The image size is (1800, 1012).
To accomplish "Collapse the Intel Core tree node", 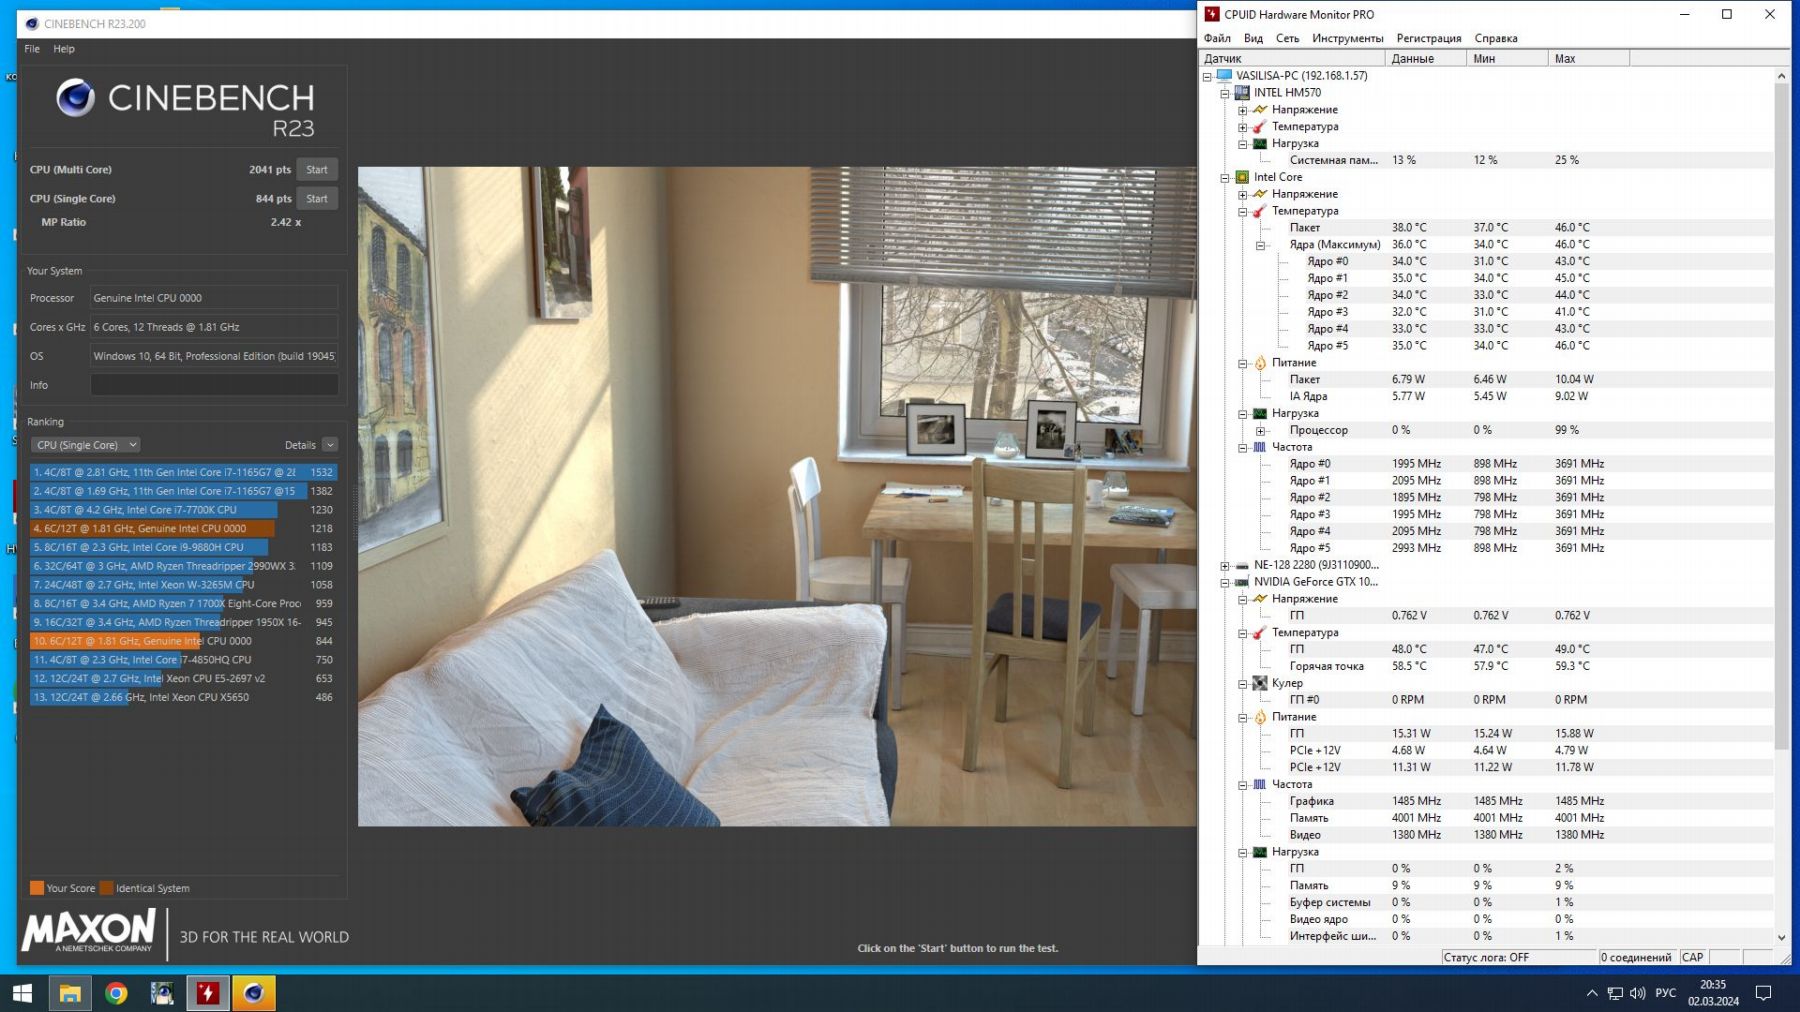I will pos(1225,177).
